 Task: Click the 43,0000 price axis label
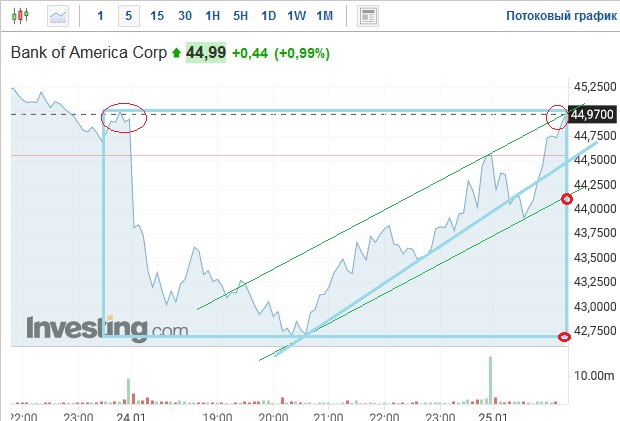tap(595, 307)
